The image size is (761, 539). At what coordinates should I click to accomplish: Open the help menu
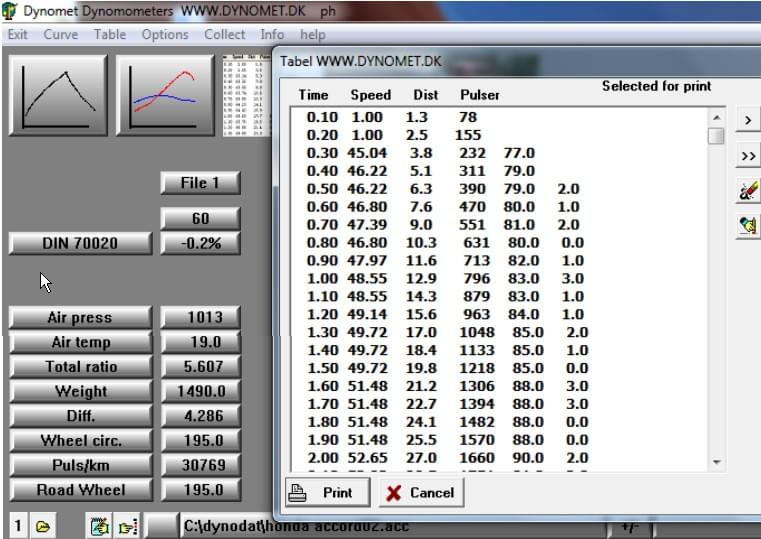[313, 35]
